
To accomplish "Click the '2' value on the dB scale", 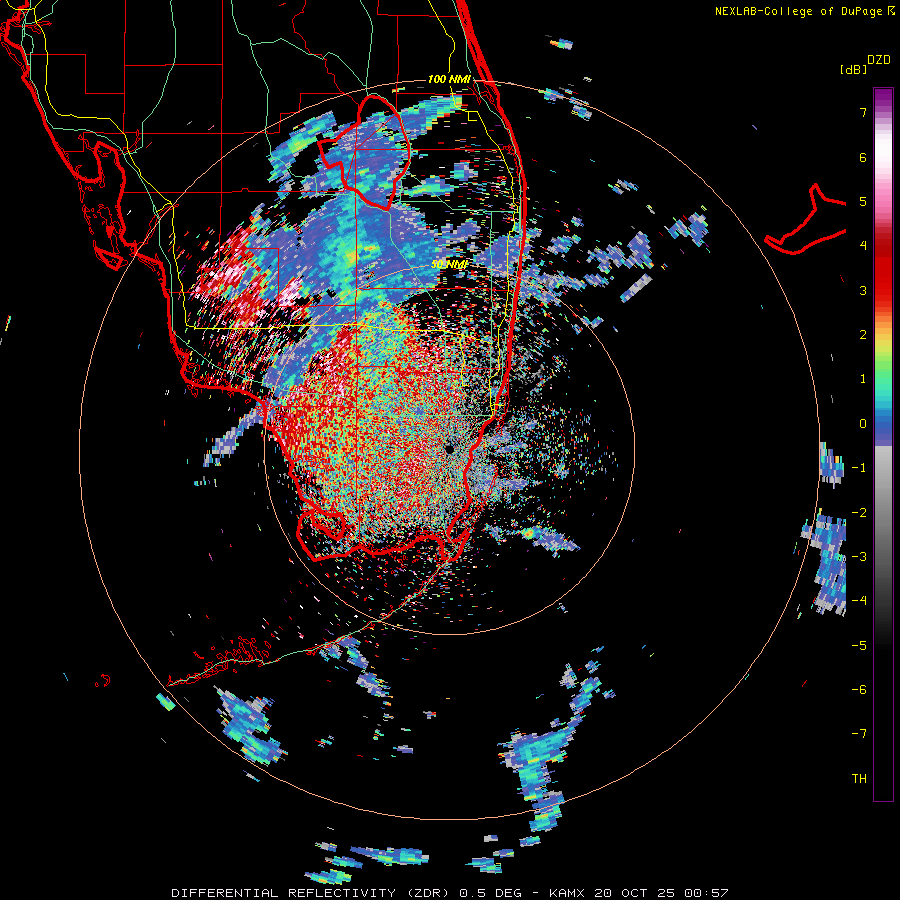I will click(863, 335).
